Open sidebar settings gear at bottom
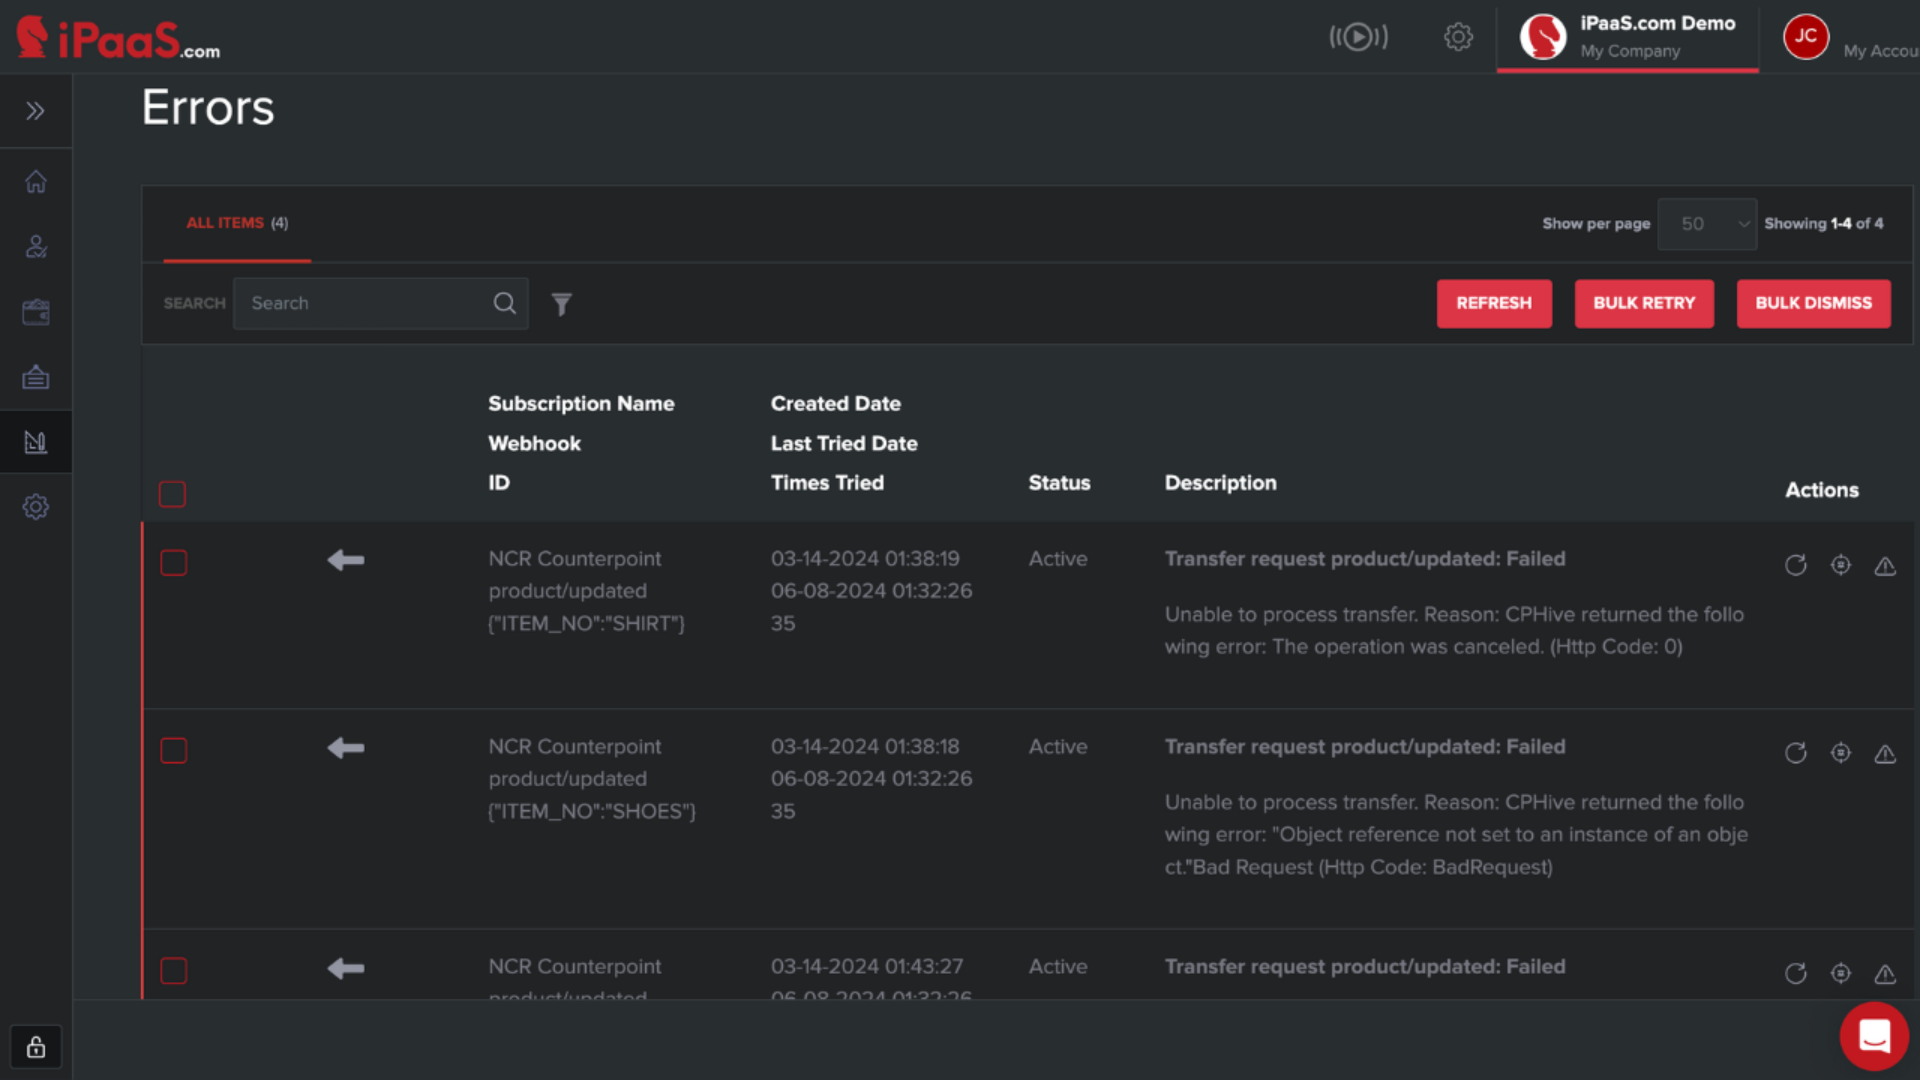 coord(36,507)
